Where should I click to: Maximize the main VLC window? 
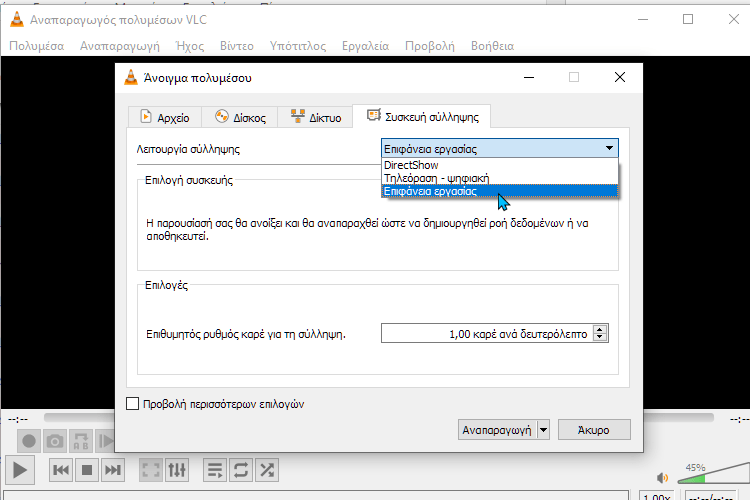coord(688,19)
